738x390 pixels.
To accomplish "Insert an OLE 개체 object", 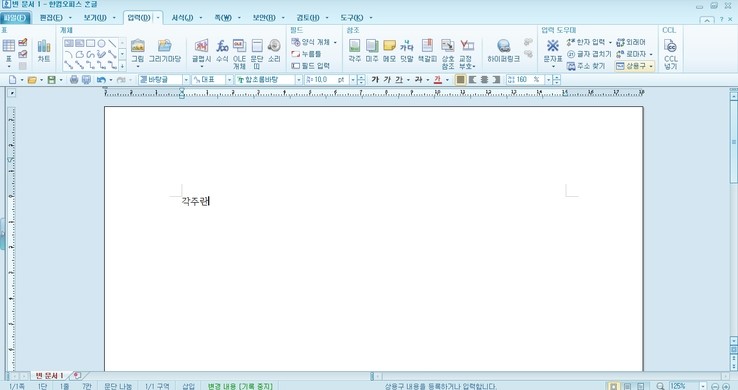I will [x=239, y=54].
